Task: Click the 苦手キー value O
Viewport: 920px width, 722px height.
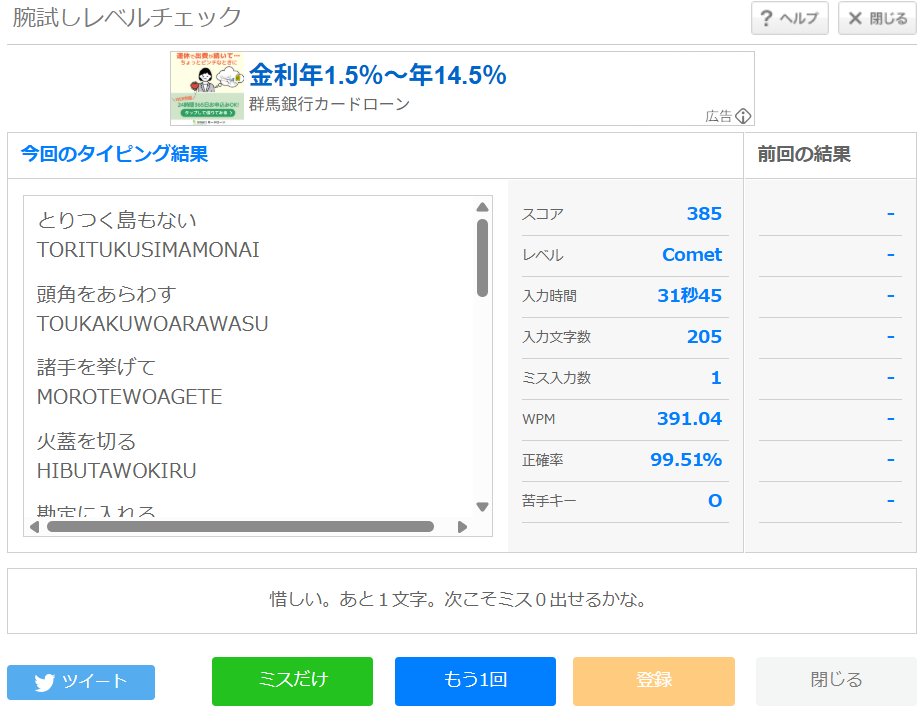Action: [715, 501]
